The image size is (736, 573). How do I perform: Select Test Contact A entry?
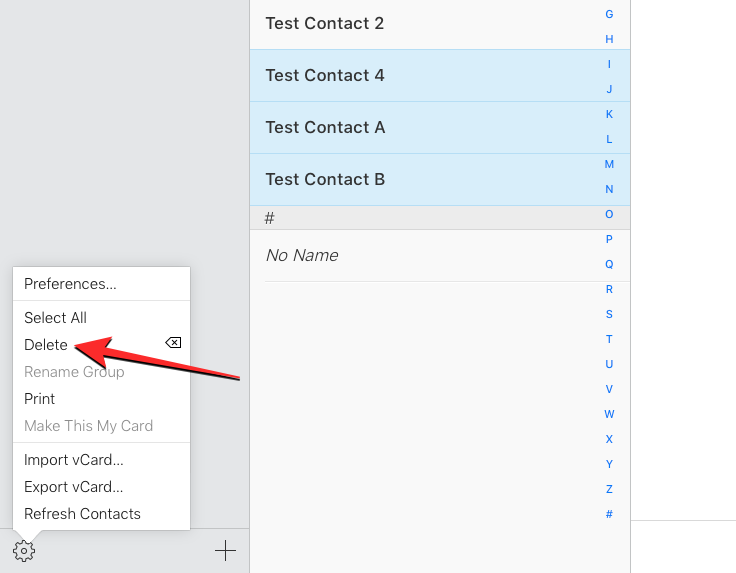(324, 128)
